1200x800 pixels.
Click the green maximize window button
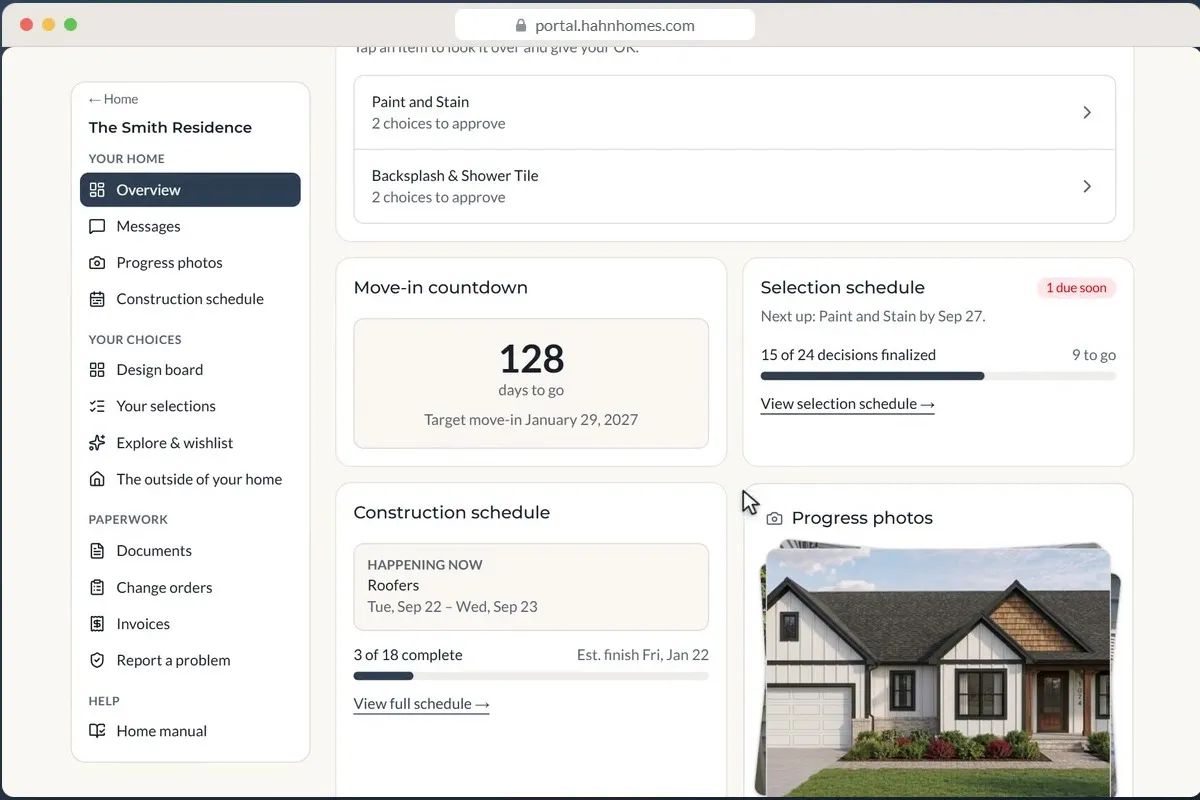tap(70, 25)
